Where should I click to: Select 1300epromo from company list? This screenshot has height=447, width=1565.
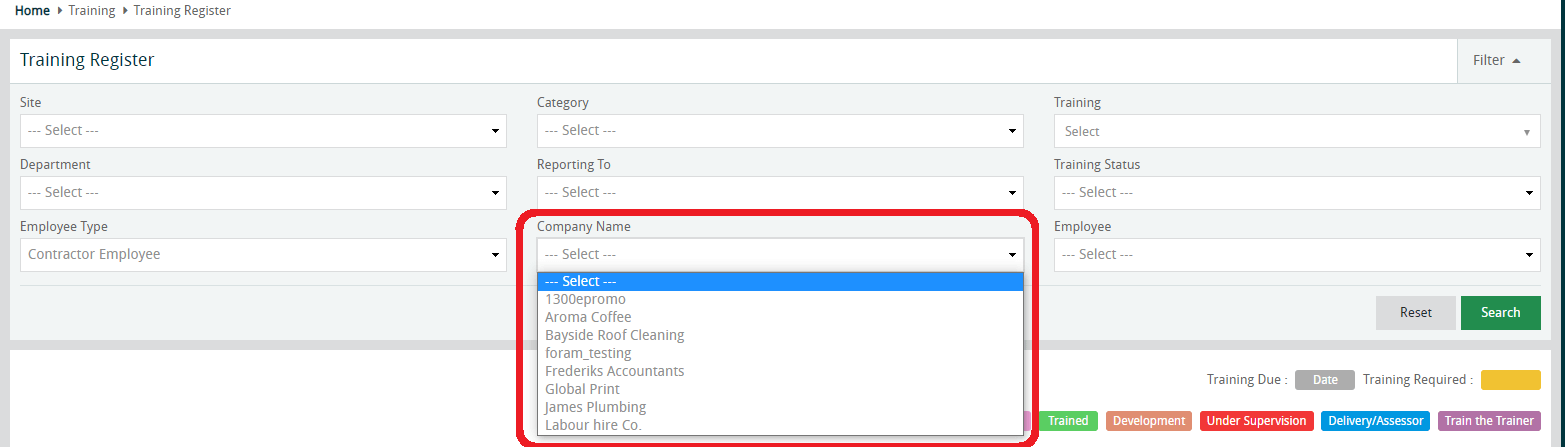586,299
